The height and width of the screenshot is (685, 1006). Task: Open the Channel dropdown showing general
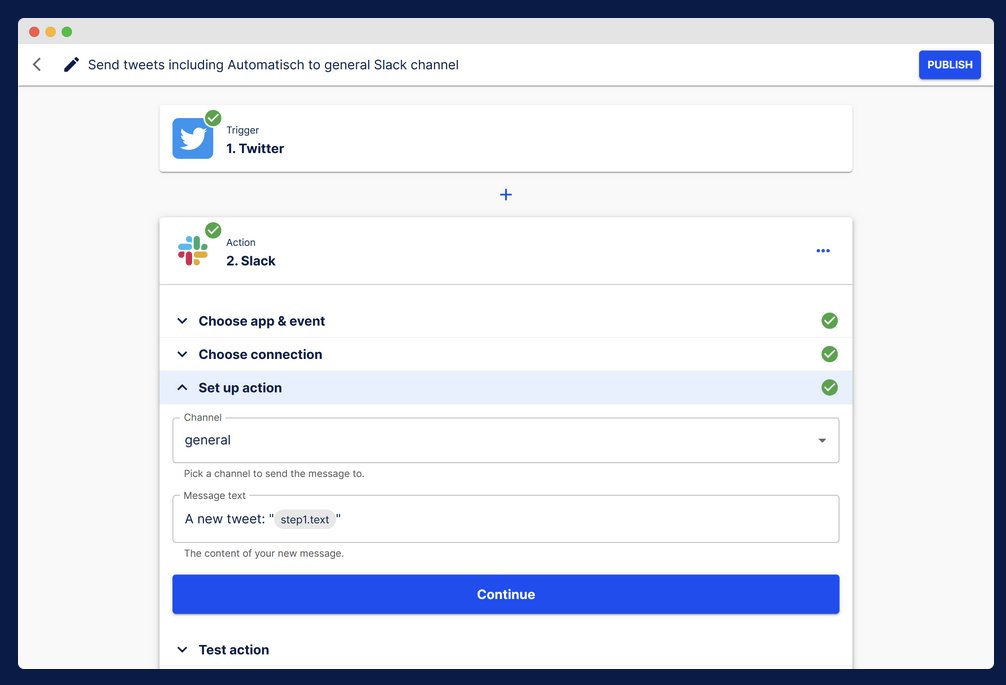[506, 440]
